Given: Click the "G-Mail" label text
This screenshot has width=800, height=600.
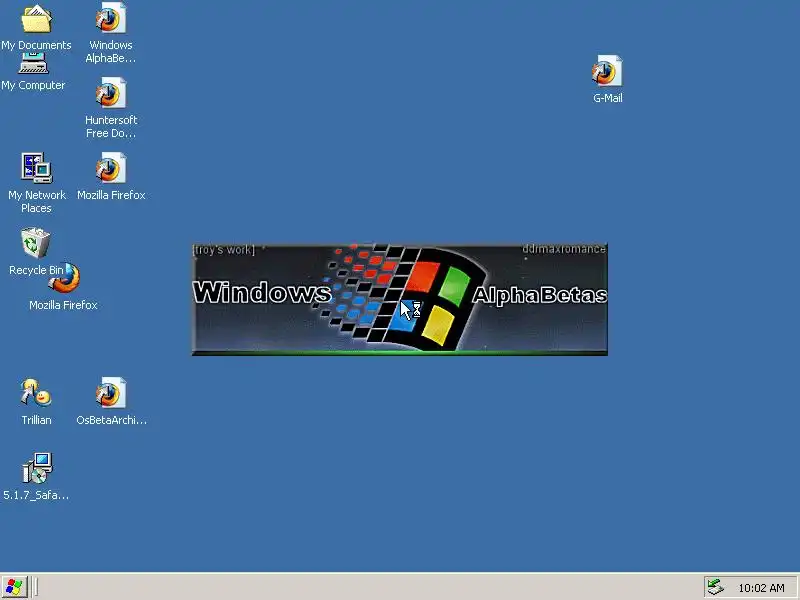Looking at the screenshot, I should 608,98.
